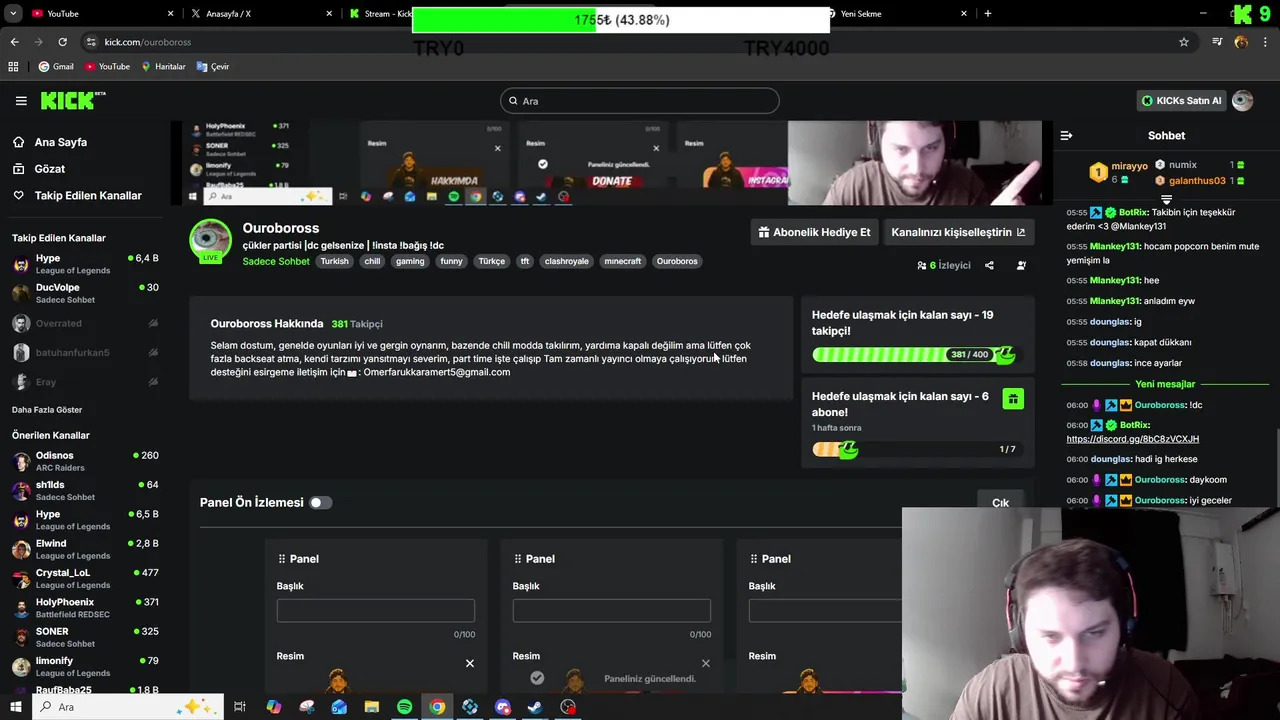Close the YouTube browser tab

coord(170,13)
